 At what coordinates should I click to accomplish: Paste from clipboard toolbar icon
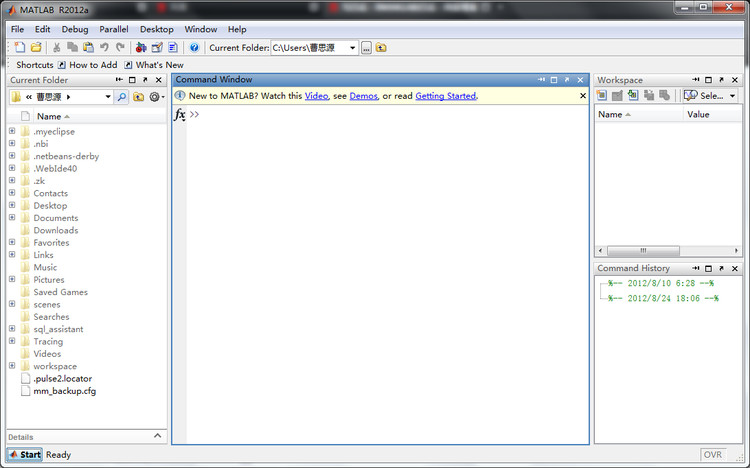(88, 47)
